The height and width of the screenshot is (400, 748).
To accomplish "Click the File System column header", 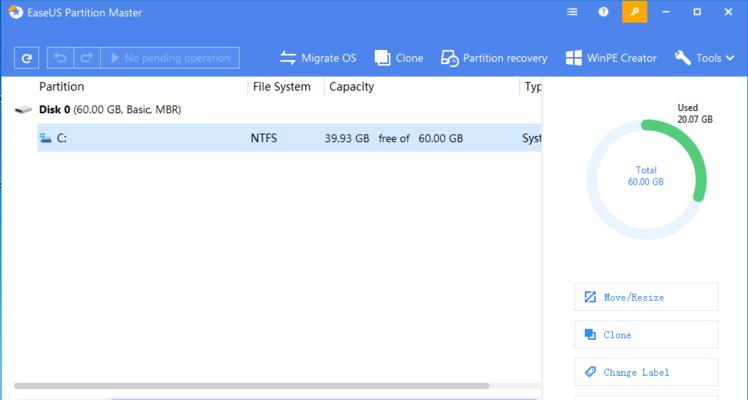I will coord(281,87).
